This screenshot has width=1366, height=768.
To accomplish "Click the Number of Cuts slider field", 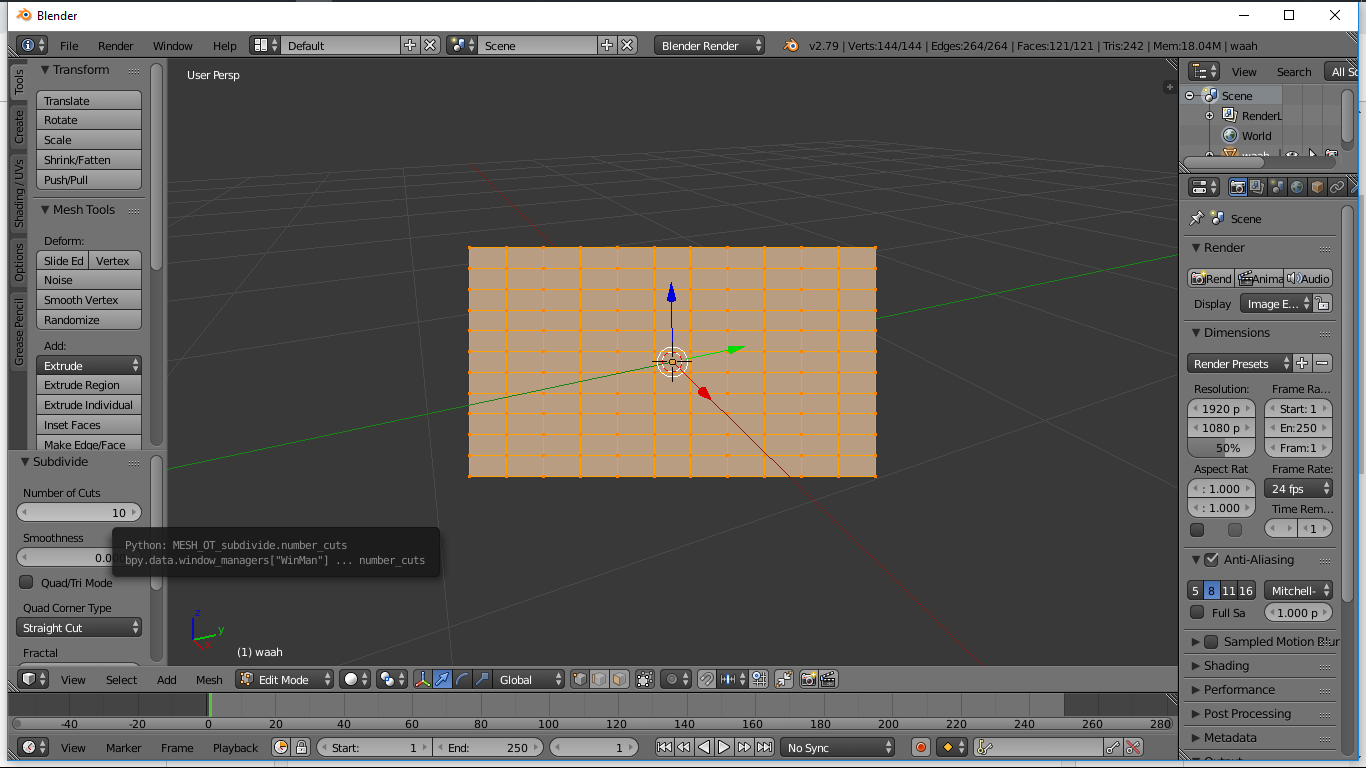I will pyautogui.click(x=79, y=512).
